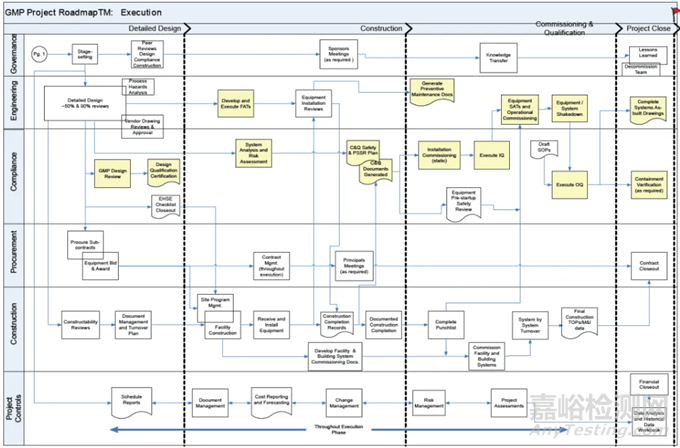Click Generate Preventive Maintenance Docs shape
The image size is (680, 448).
tap(432, 88)
